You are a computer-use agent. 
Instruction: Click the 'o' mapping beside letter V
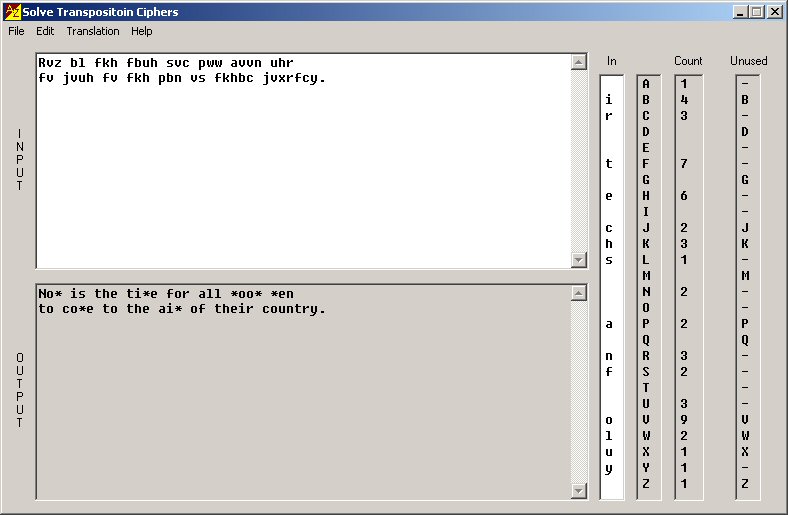[x=609, y=420]
